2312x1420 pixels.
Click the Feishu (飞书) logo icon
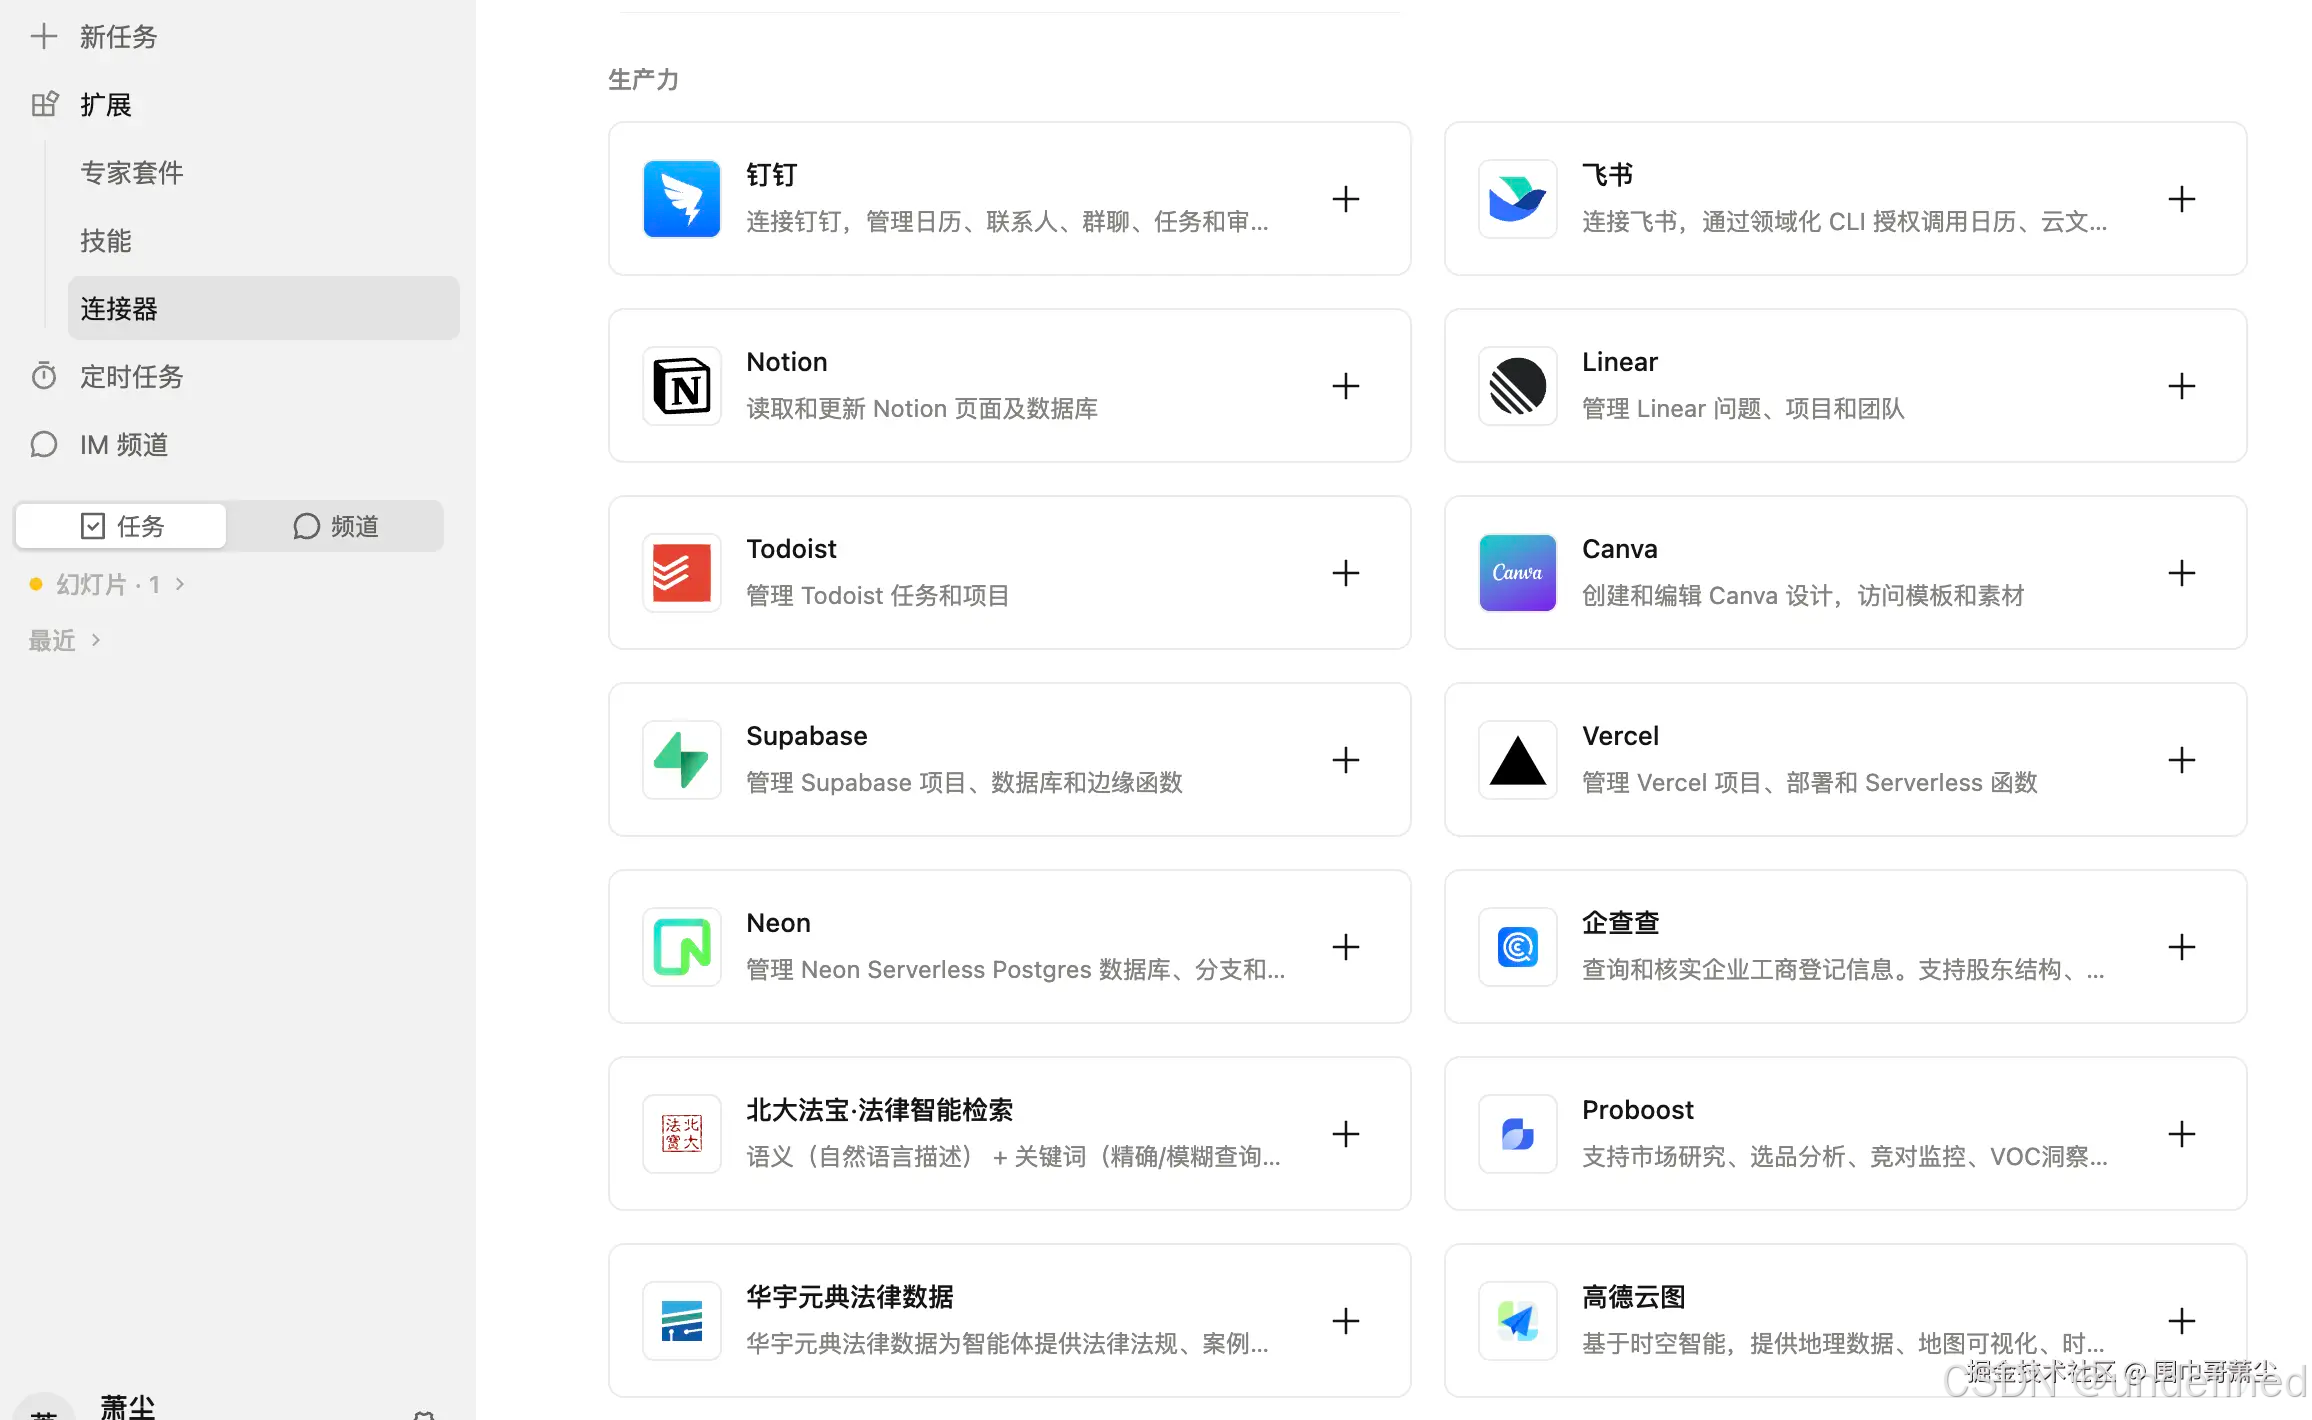1518,199
